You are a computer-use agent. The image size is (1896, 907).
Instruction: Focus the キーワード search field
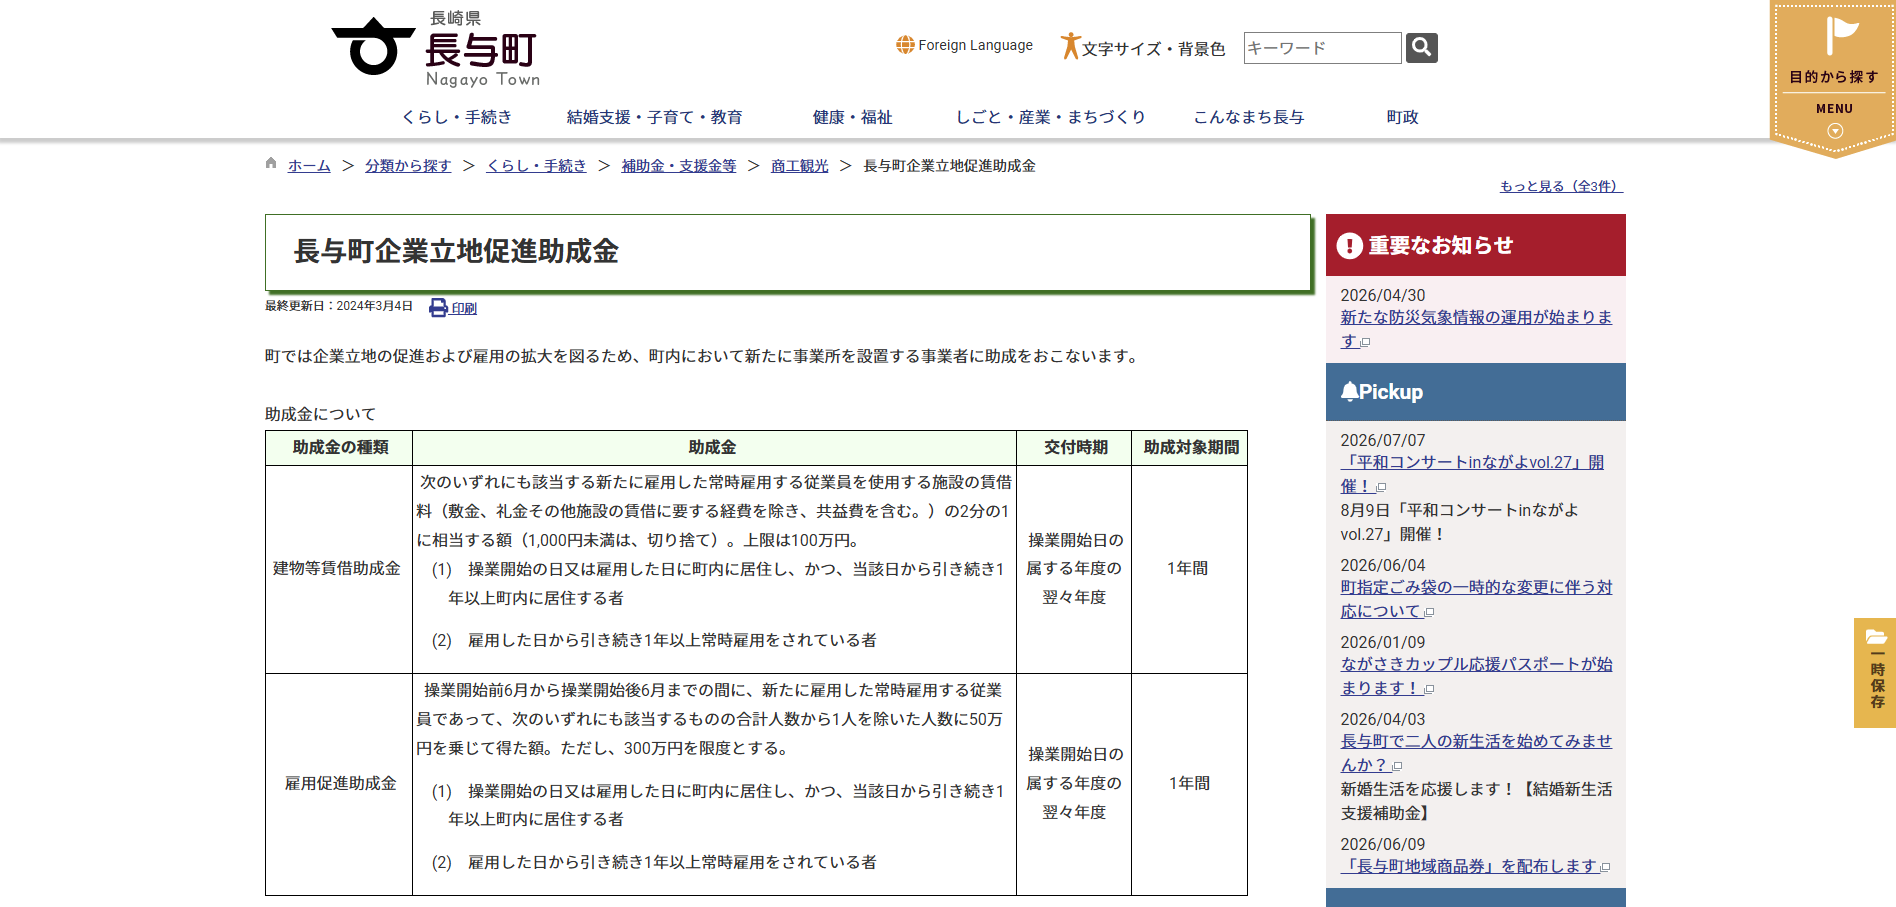coord(1322,48)
